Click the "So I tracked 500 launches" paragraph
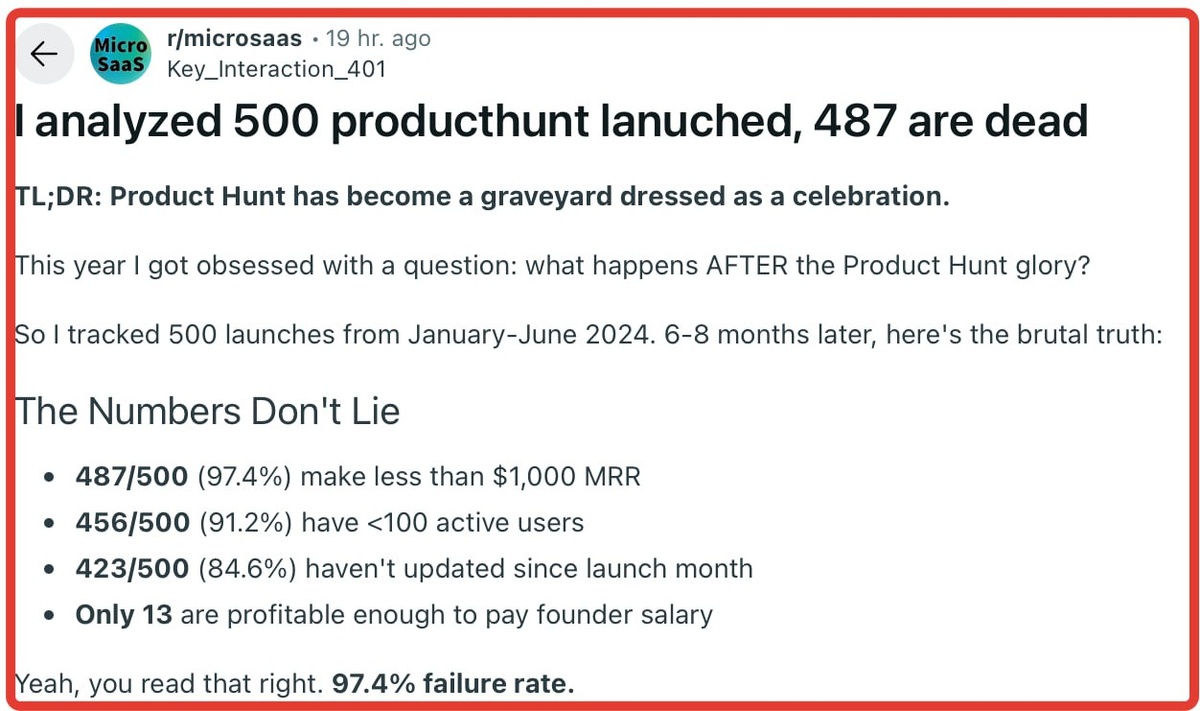This screenshot has width=1200, height=711. [x=588, y=333]
